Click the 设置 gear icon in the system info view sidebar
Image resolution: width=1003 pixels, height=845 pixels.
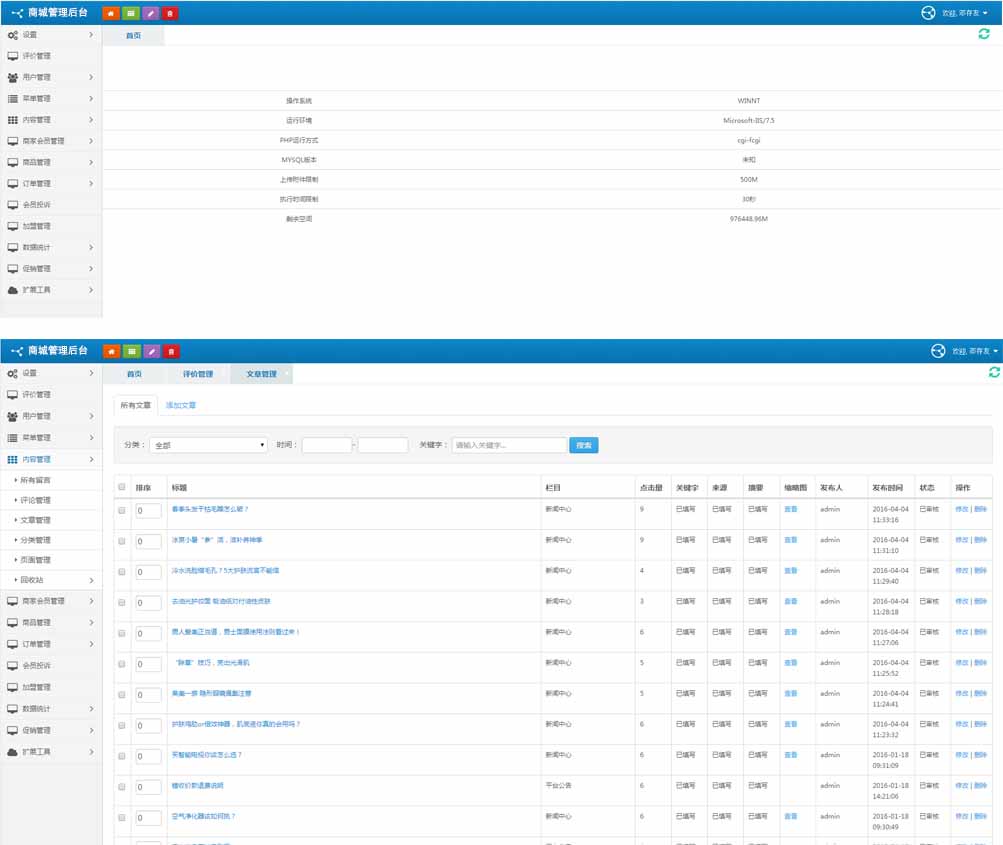12,35
